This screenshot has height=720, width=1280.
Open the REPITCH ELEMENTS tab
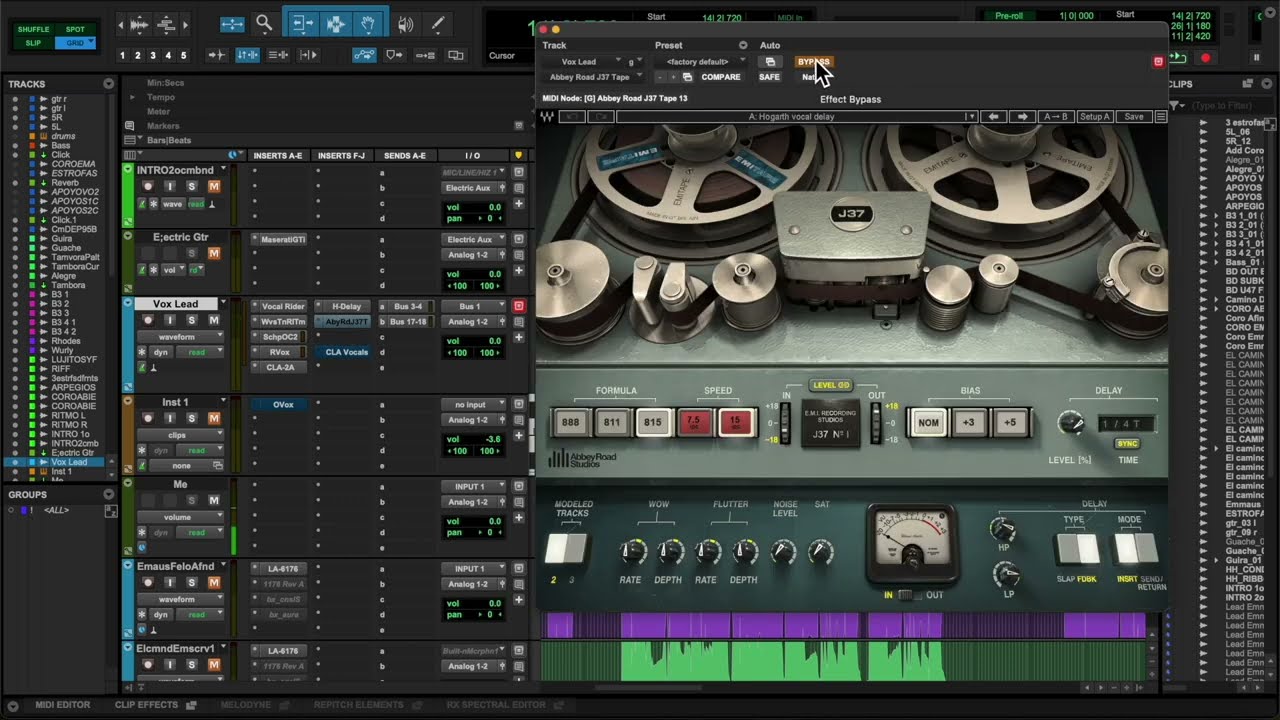tap(358, 705)
